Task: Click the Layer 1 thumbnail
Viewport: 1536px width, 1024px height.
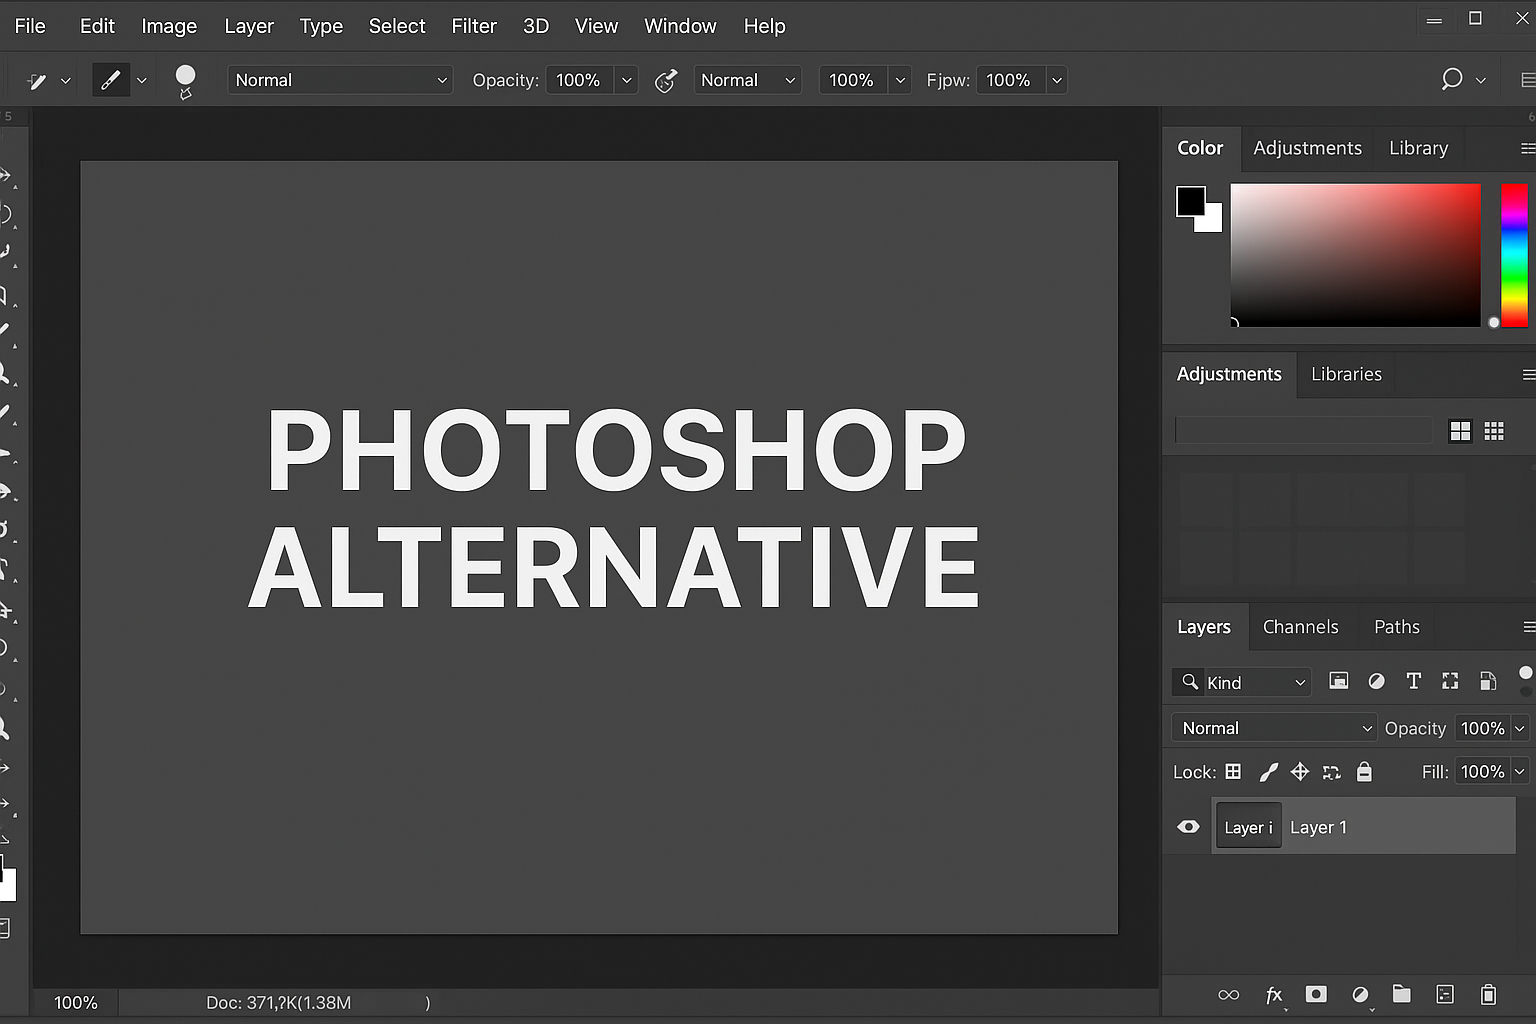Action: point(1247,826)
